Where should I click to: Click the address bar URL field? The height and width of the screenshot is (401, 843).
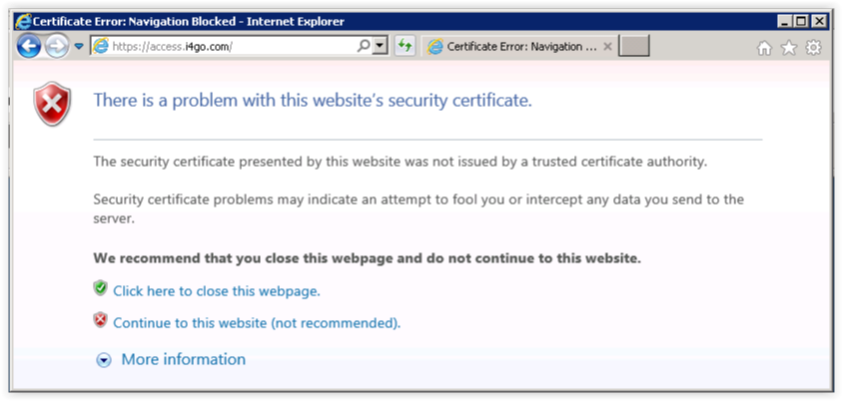pos(224,46)
